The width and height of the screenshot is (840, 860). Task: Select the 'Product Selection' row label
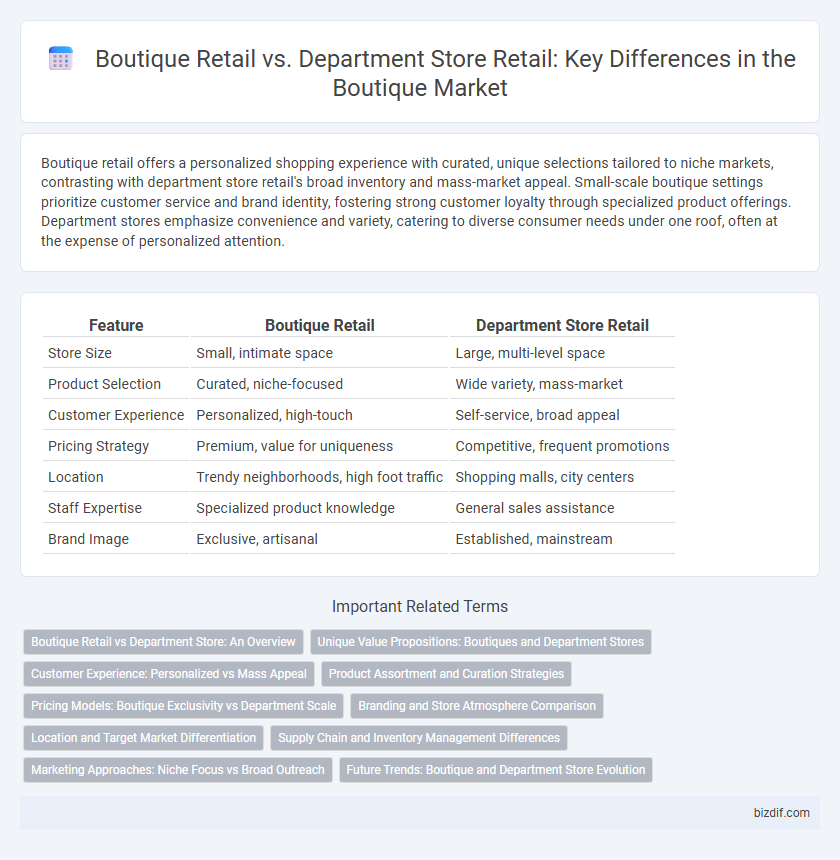(104, 384)
